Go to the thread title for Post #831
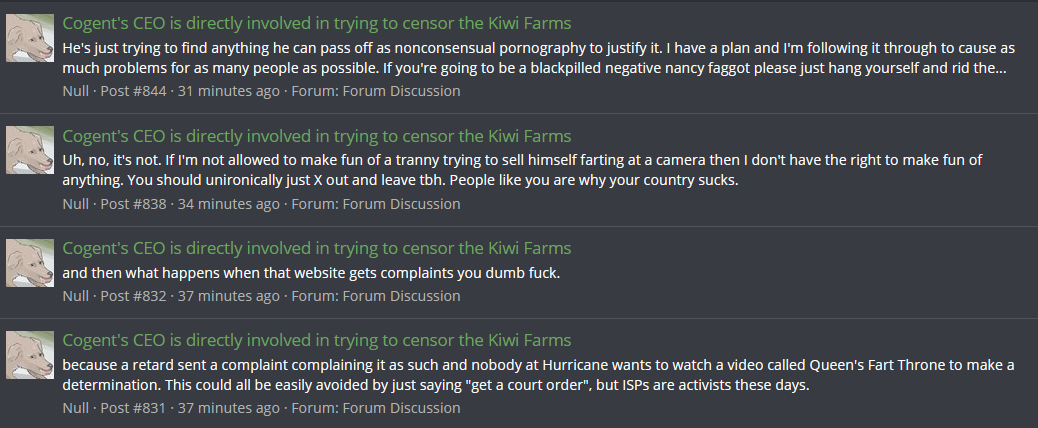 (317, 340)
